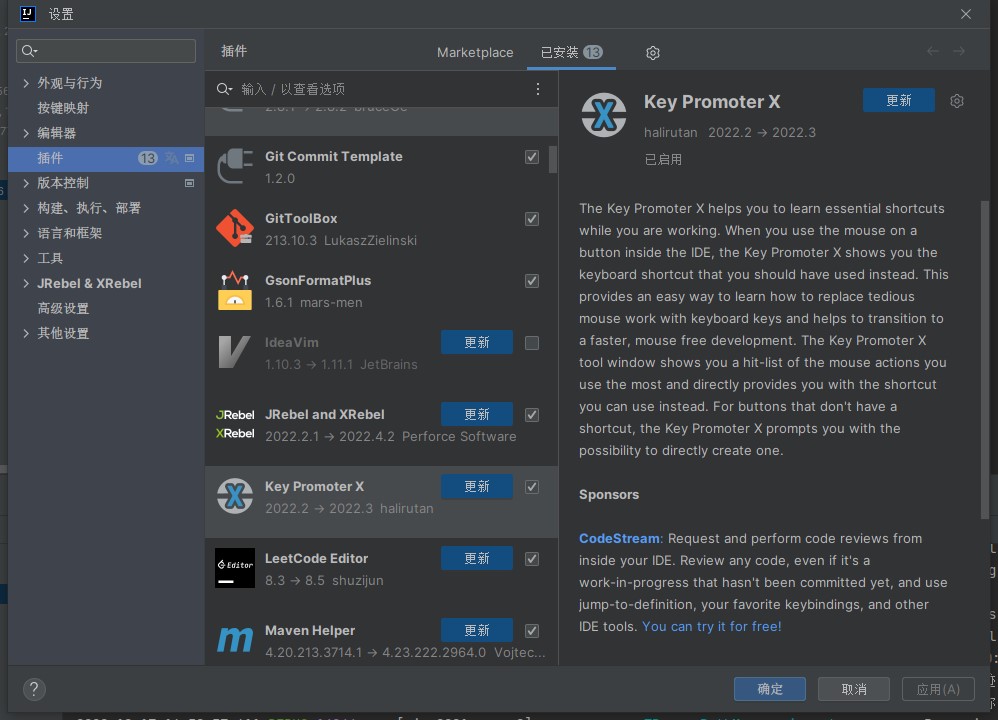Click the project-level icon on 插件 row

click(189, 158)
